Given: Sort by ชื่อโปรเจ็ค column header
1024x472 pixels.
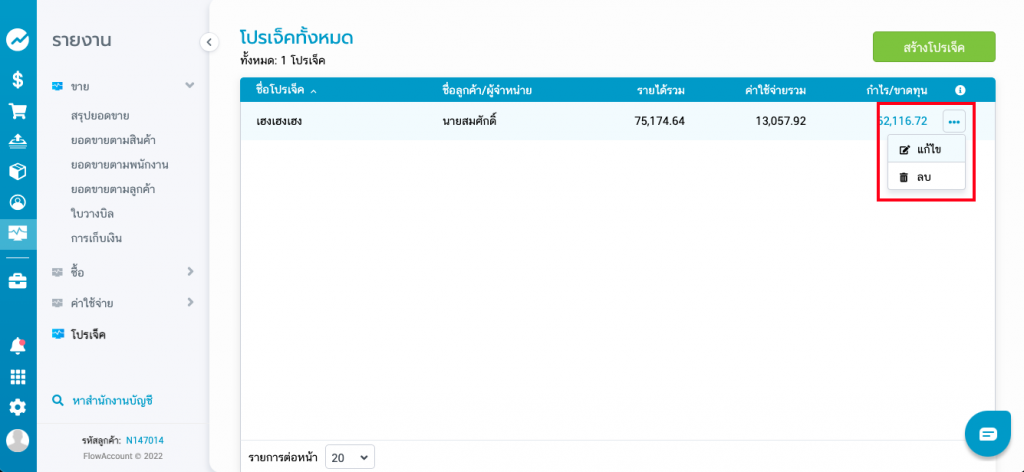Looking at the screenshot, I should click(287, 90).
